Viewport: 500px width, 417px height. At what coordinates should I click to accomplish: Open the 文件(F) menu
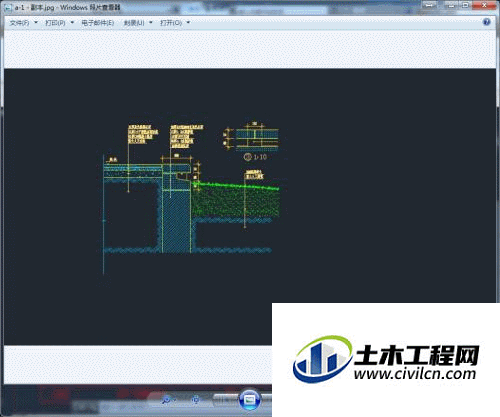coord(19,23)
